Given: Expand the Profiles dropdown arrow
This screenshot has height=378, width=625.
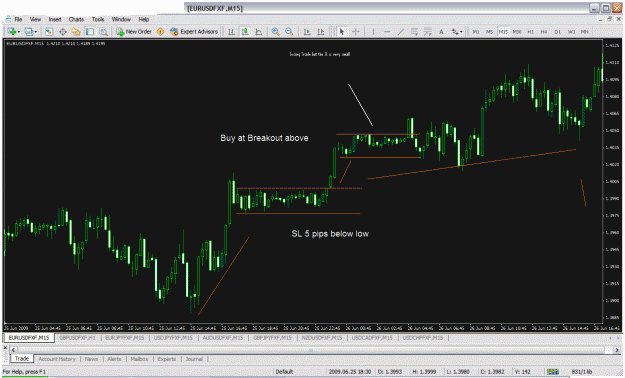Looking at the screenshot, I should [35, 32].
